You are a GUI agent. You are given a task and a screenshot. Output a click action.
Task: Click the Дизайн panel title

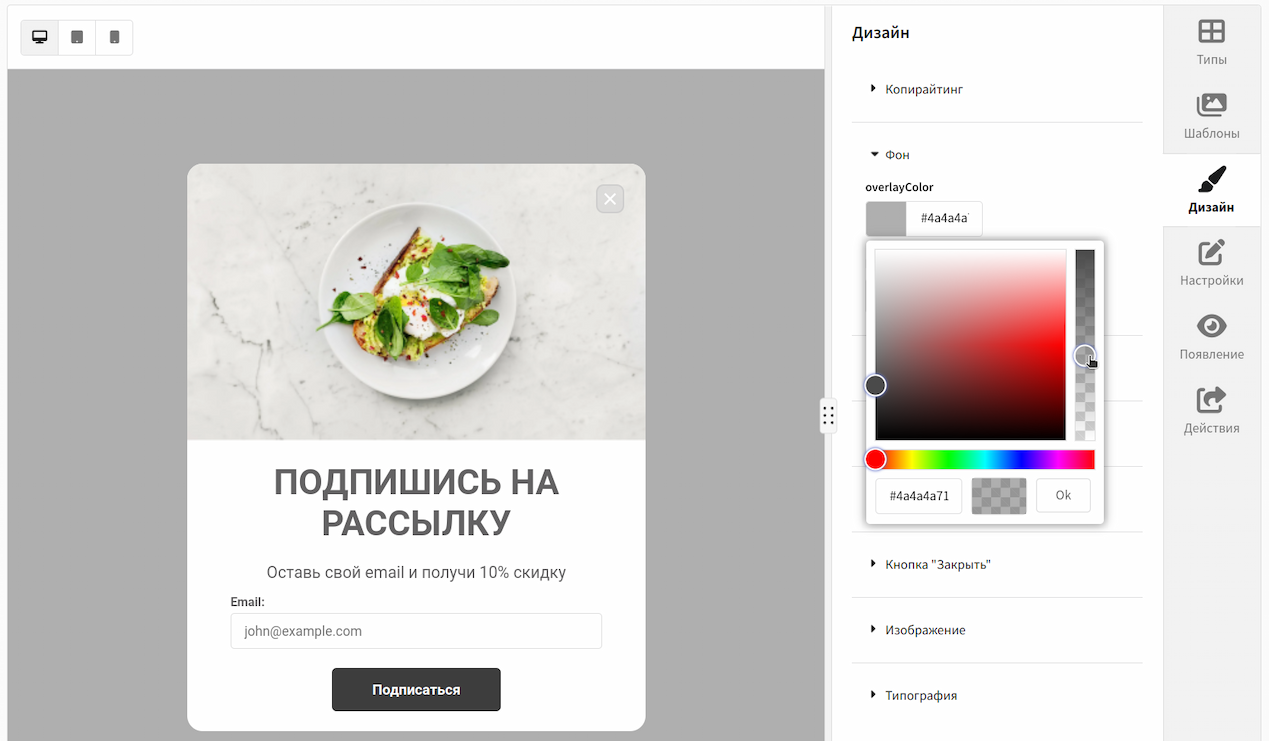(x=880, y=33)
